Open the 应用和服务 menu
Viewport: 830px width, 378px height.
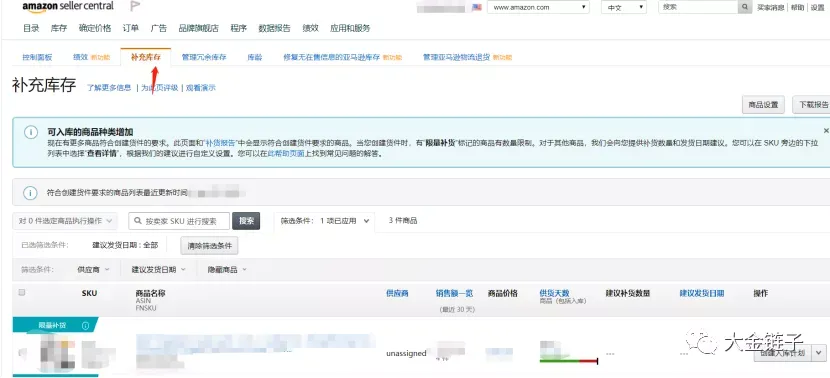[x=350, y=29]
